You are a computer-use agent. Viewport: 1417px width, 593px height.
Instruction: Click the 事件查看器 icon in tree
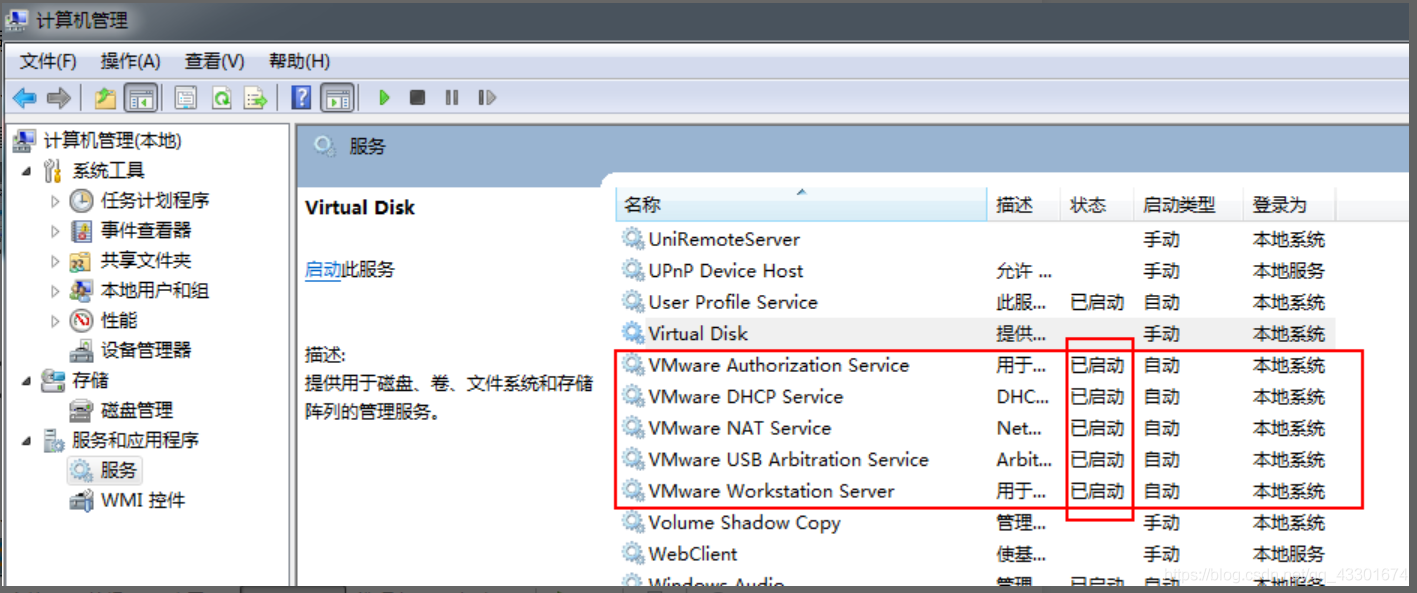coord(81,231)
